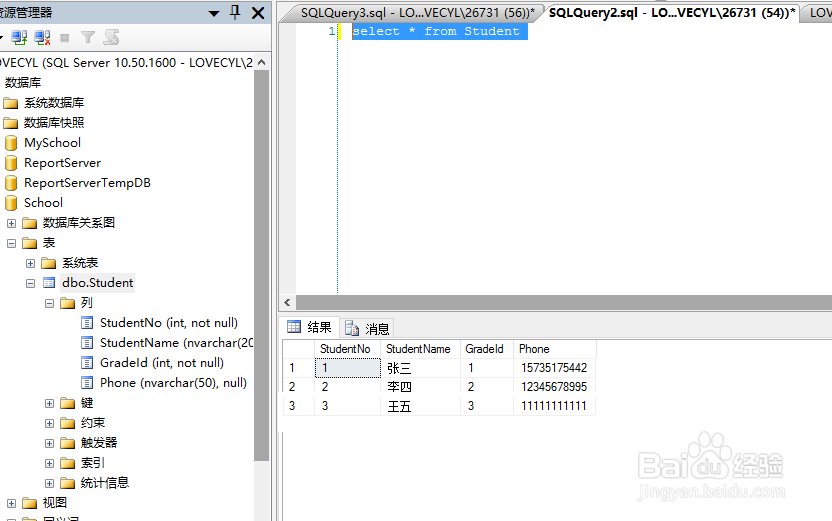Click the Object Explorer vertical scrollbar thumb

pos(261,265)
